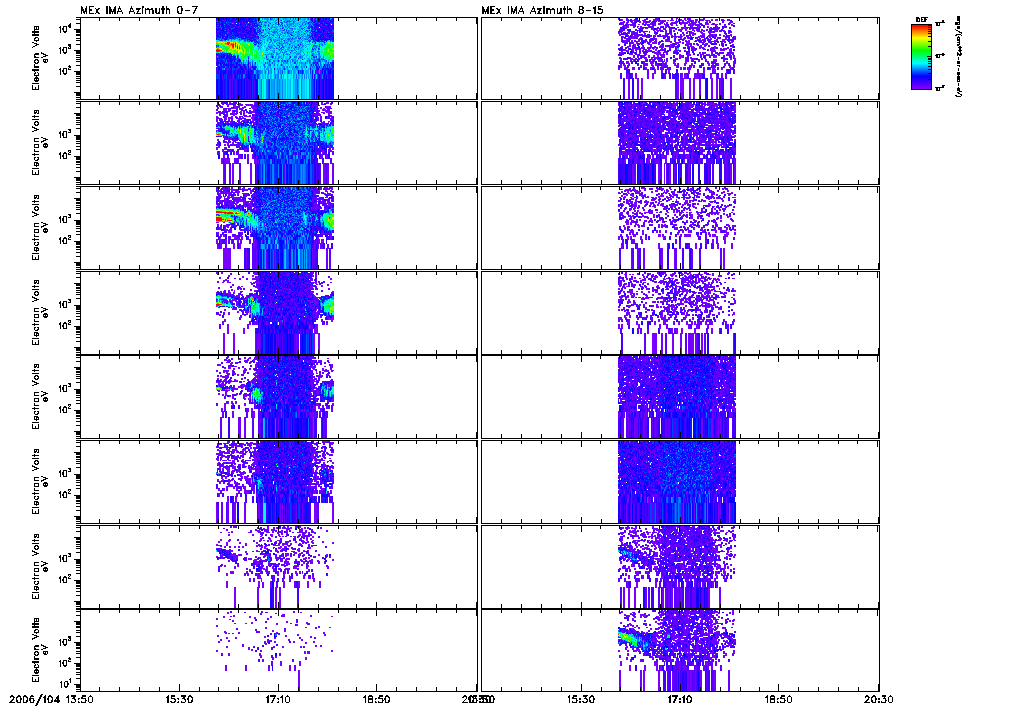The width and height of the screenshot is (1024, 708).
Task: Select the top spectrogram panel in Azimuth 8-15 column
Action: [x=680, y=58]
